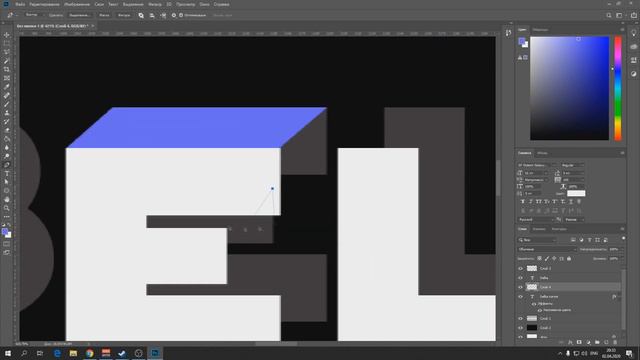Open the Файл menu
The height and width of the screenshot is (360, 640).
20,4
